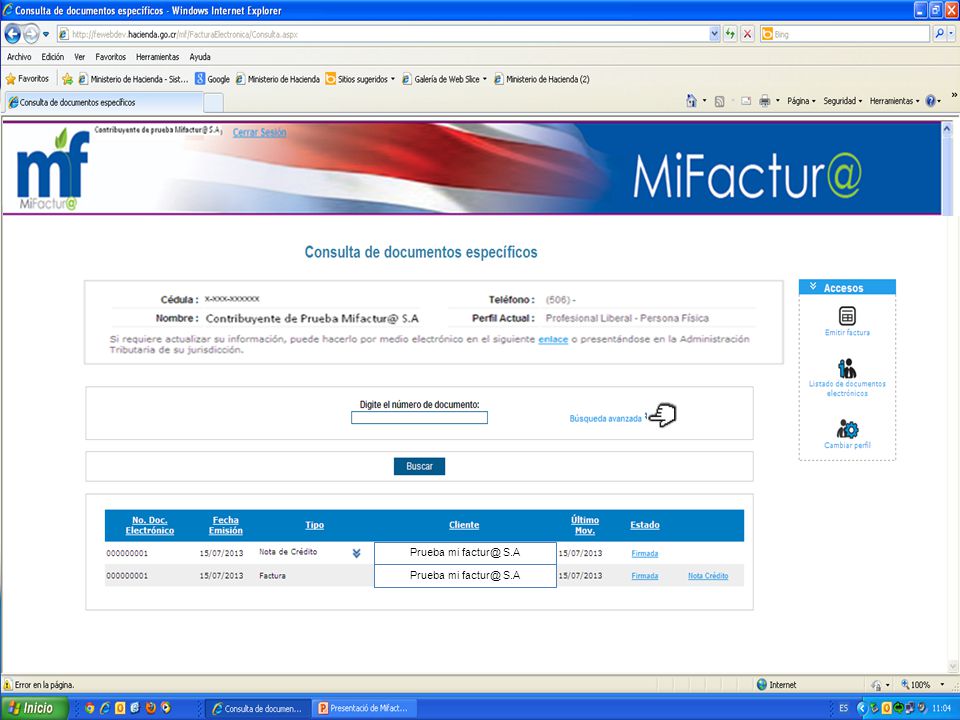This screenshot has height=720, width=960.
Task: Sort by No. Doc. Electrónico column header
Action: [x=149, y=525]
